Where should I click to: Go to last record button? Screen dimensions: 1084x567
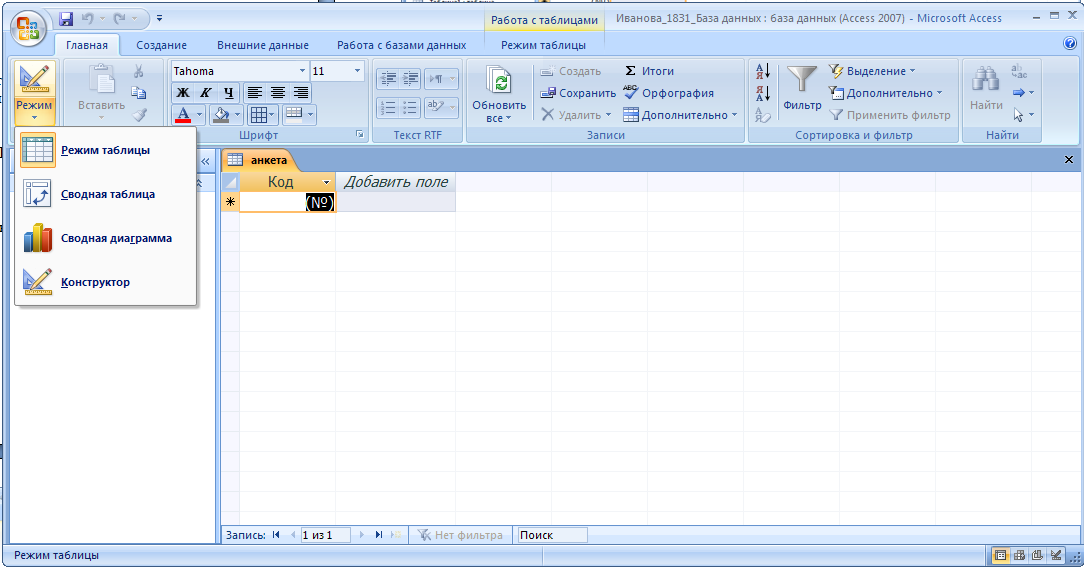[x=379, y=535]
